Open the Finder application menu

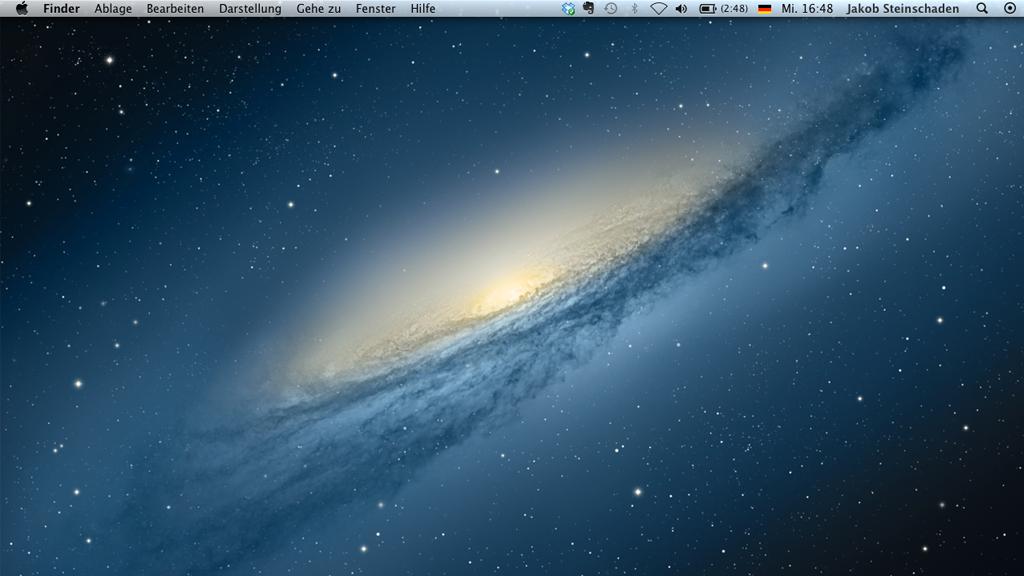[x=61, y=8]
